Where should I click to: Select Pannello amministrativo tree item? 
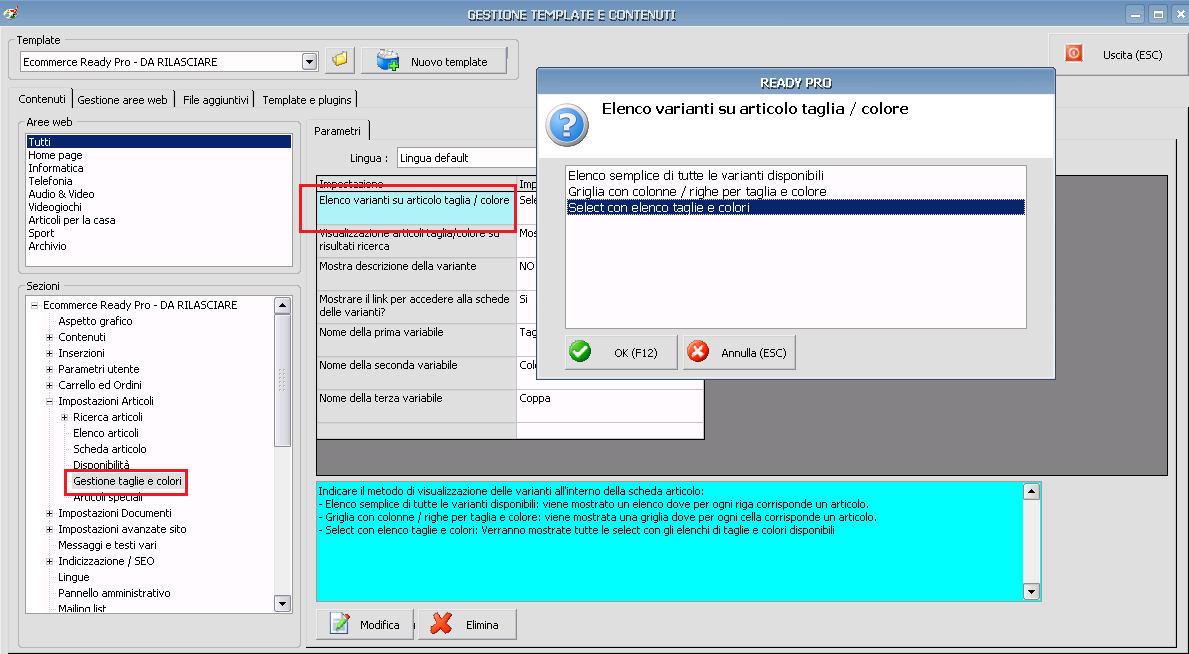(x=115, y=593)
